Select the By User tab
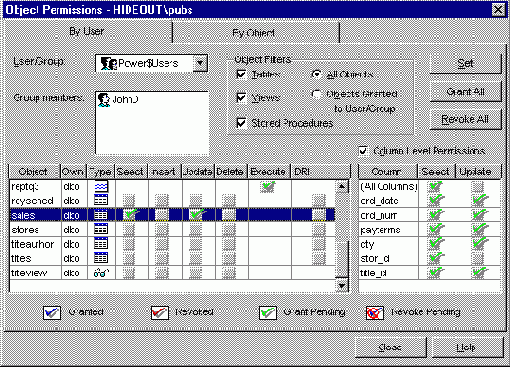Image resolution: width=510 pixels, height=367 pixels. tap(88, 32)
